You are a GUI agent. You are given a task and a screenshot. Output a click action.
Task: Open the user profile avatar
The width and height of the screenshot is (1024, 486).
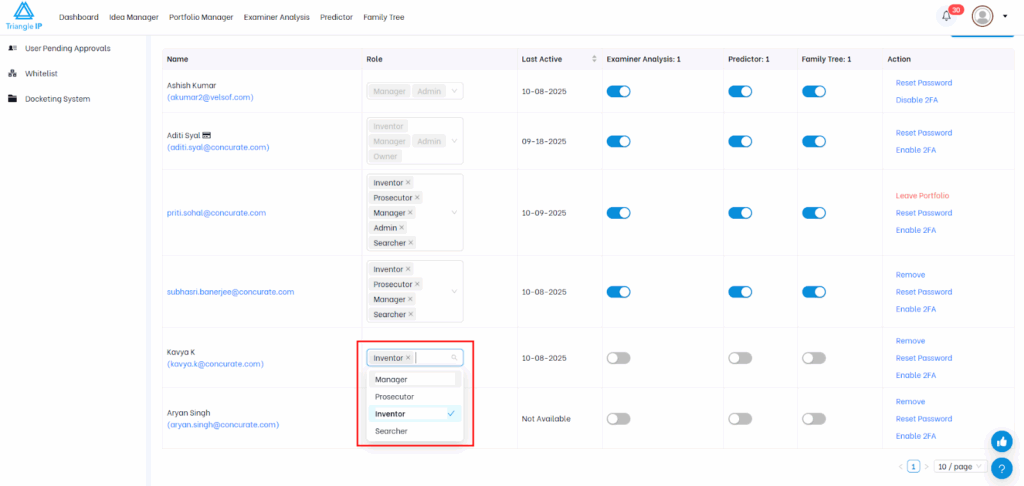tap(982, 16)
